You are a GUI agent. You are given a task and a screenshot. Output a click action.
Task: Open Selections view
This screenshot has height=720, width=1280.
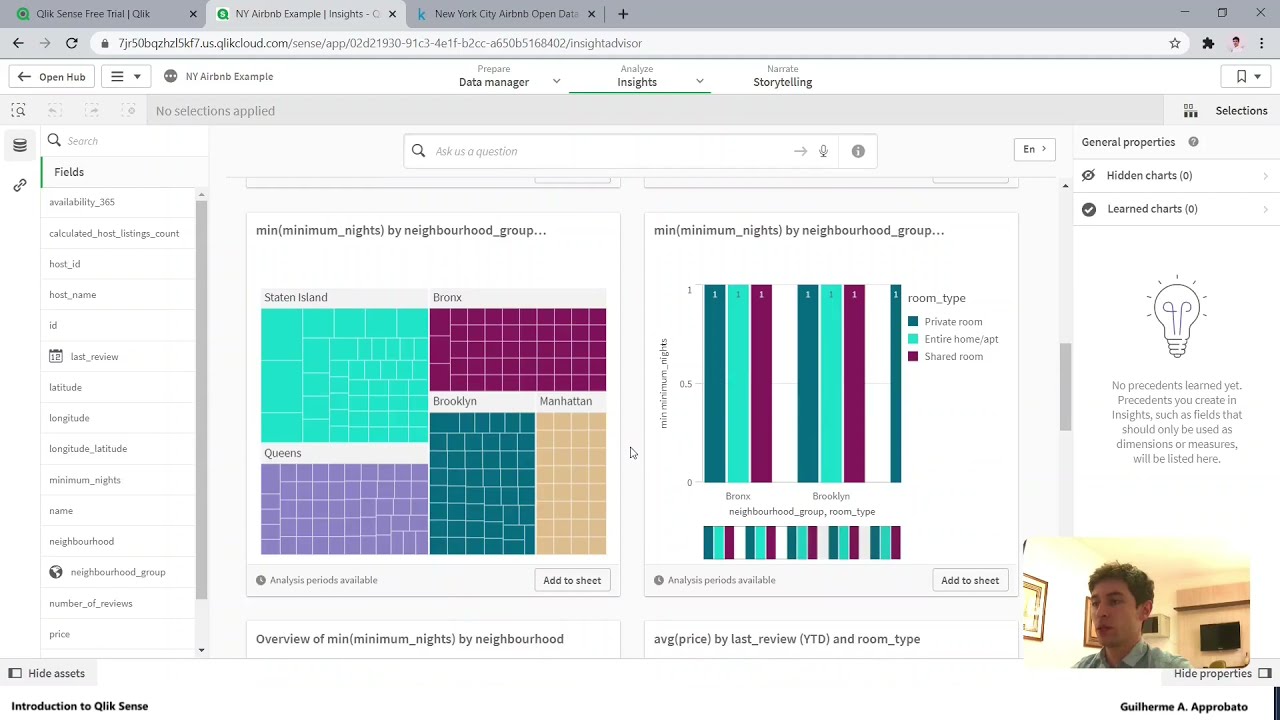coord(1241,111)
